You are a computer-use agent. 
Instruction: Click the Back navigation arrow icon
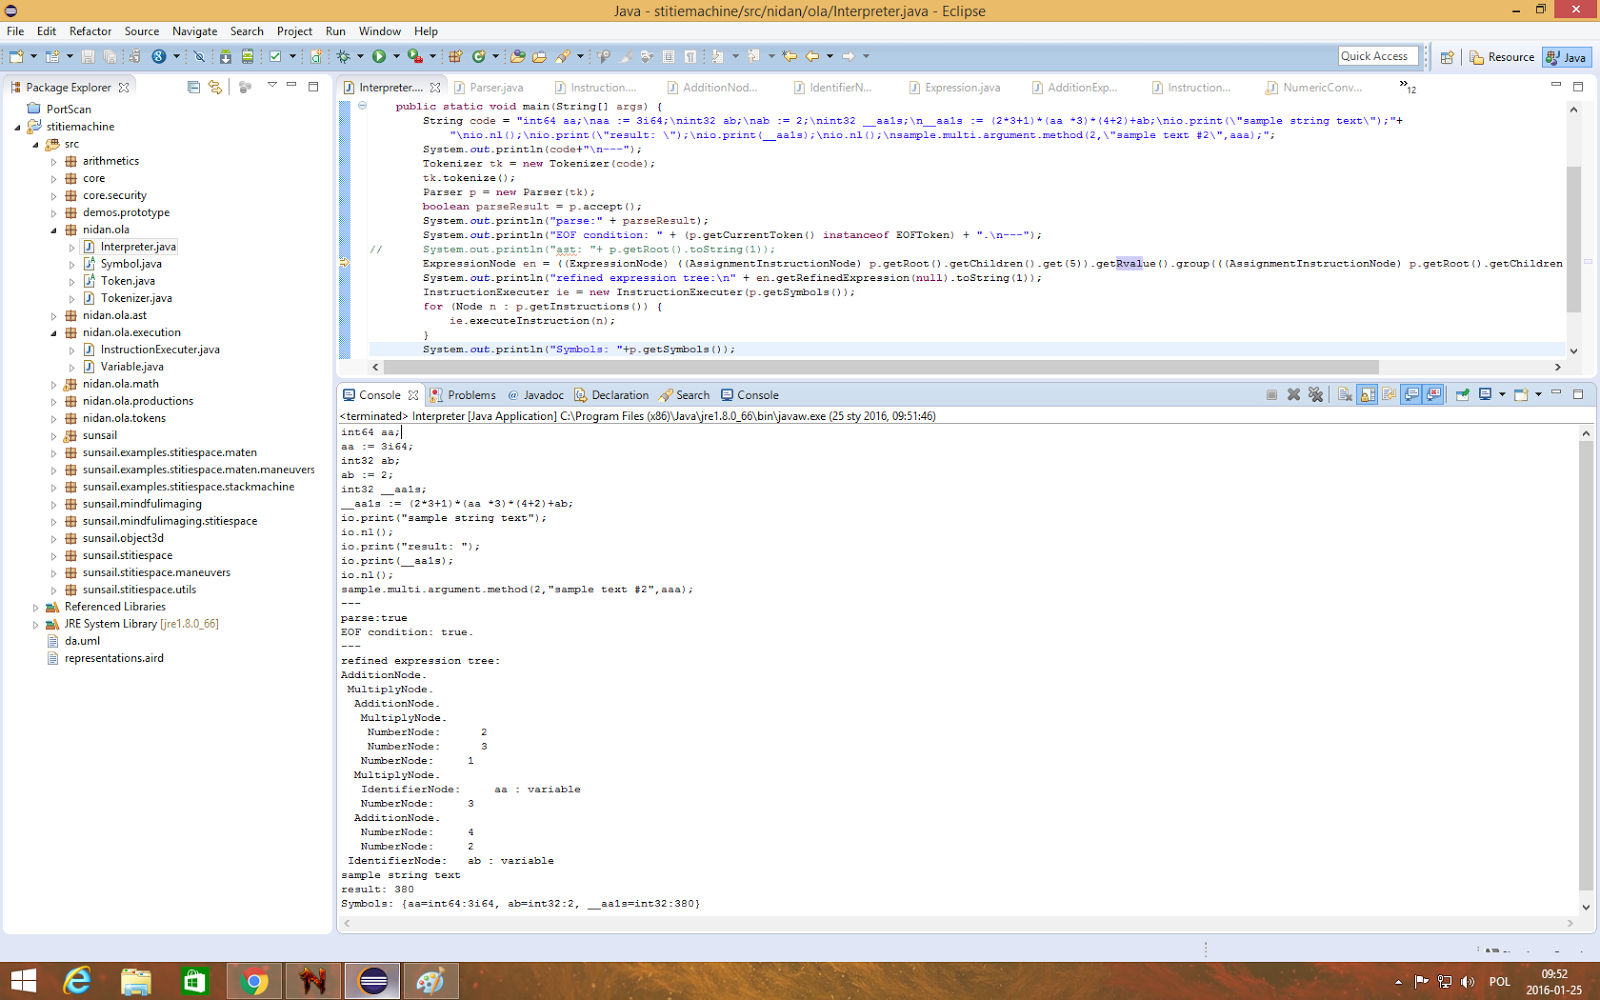812,57
